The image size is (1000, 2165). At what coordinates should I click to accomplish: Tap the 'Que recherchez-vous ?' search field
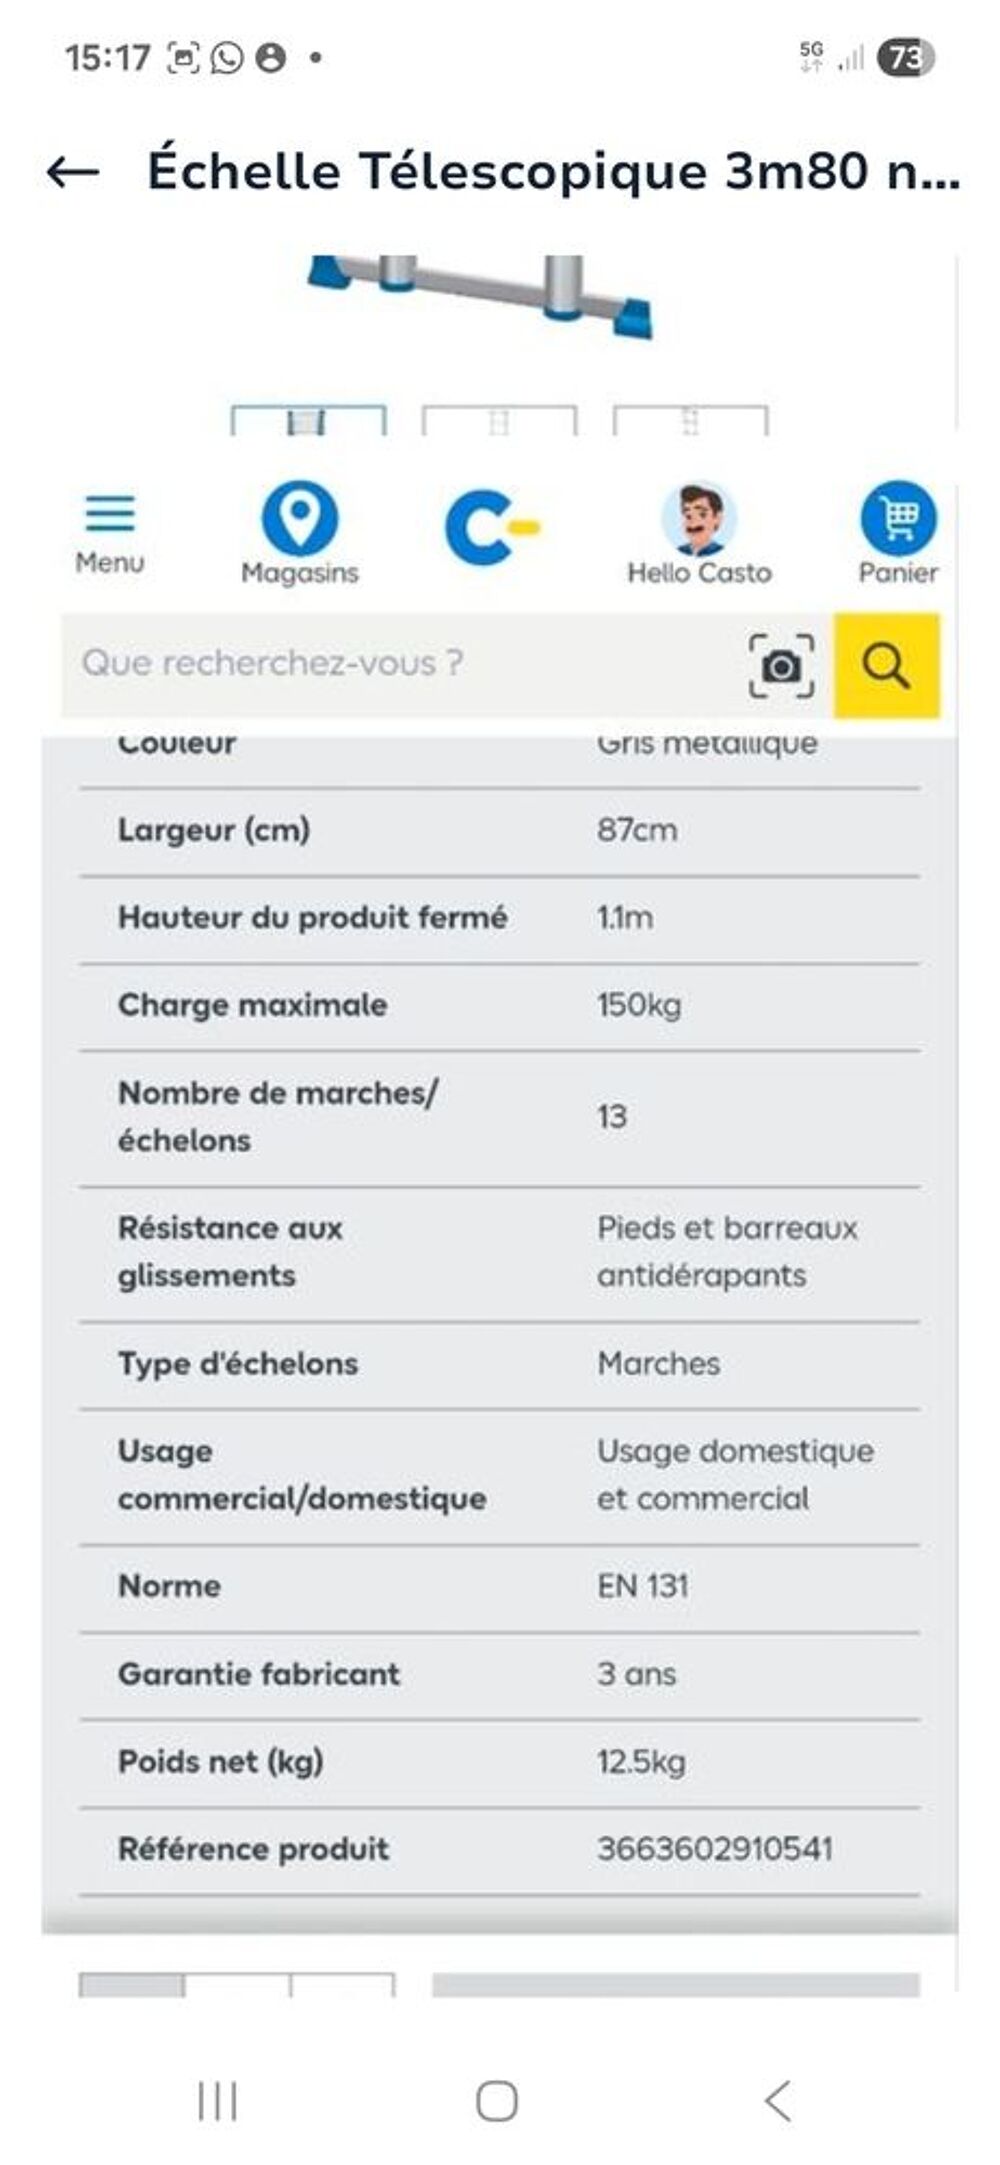(400, 660)
